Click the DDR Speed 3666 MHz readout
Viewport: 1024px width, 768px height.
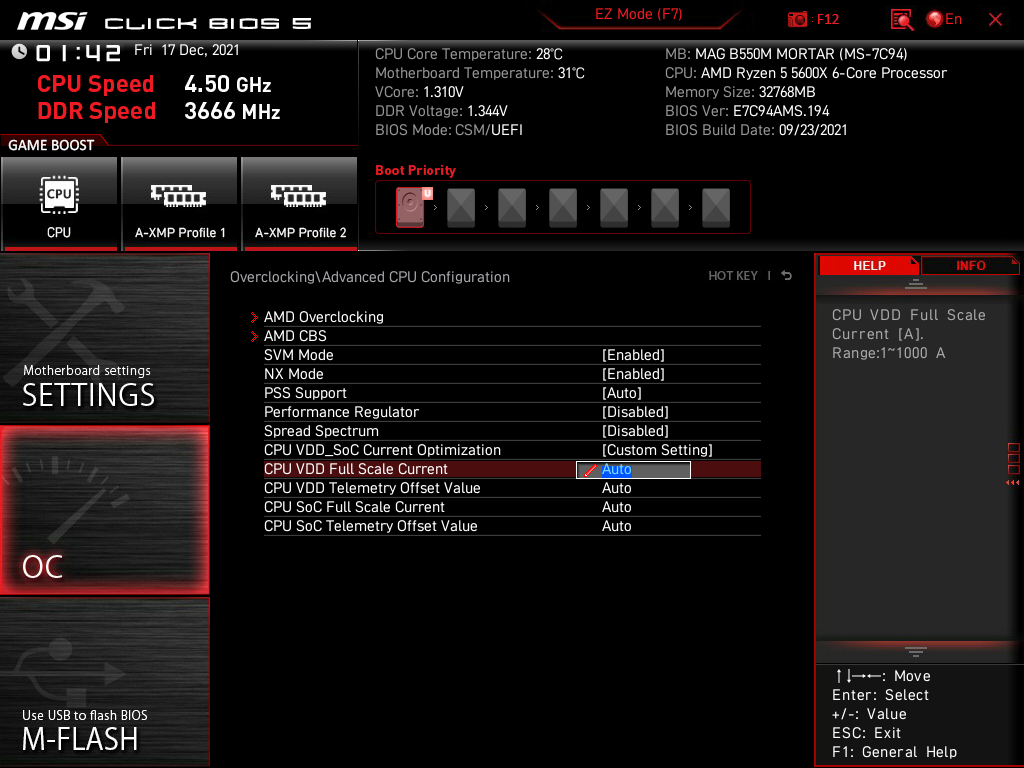159,111
